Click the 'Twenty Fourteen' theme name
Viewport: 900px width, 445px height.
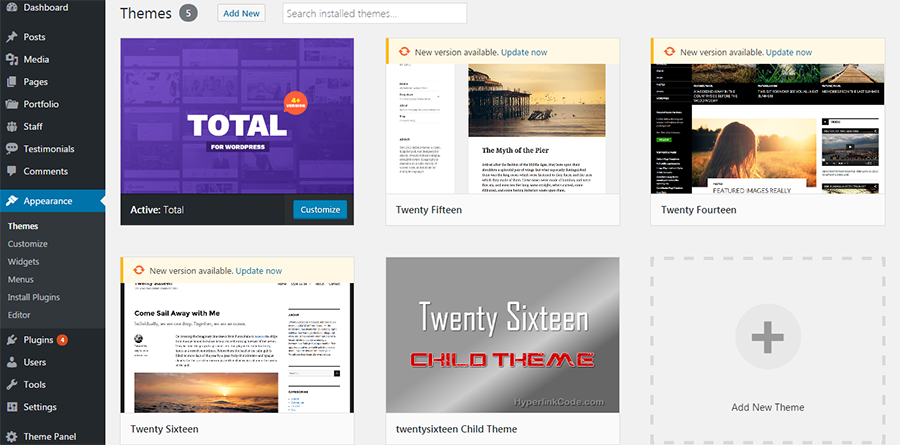click(x=699, y=210)
